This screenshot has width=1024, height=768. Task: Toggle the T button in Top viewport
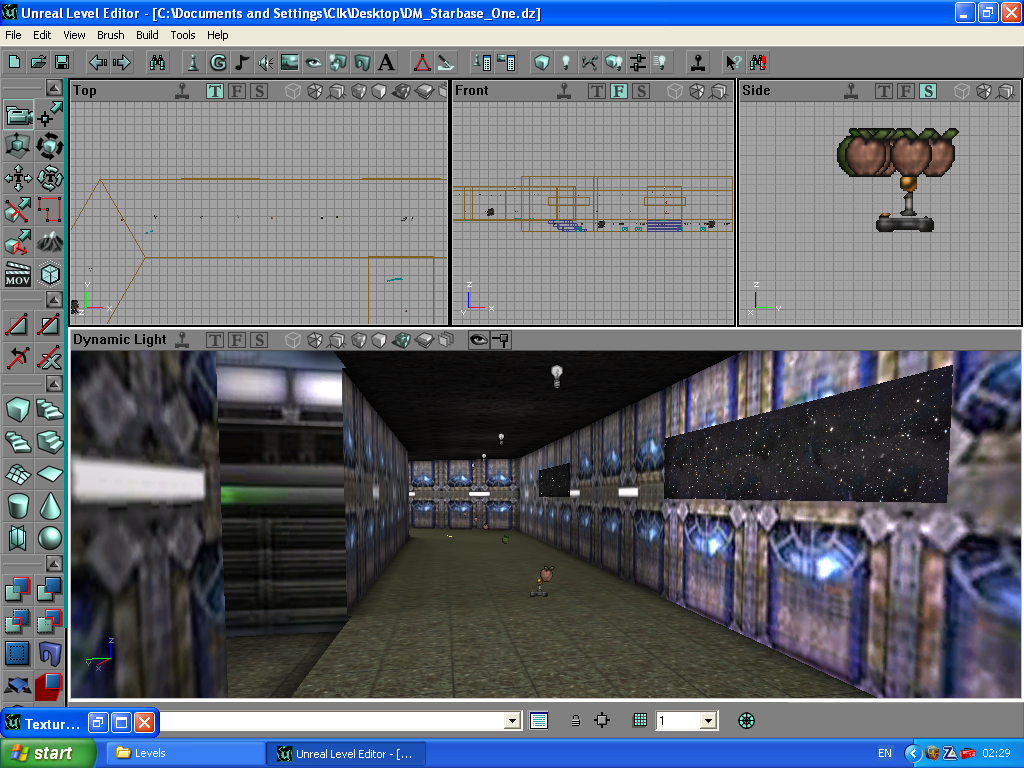215,91
